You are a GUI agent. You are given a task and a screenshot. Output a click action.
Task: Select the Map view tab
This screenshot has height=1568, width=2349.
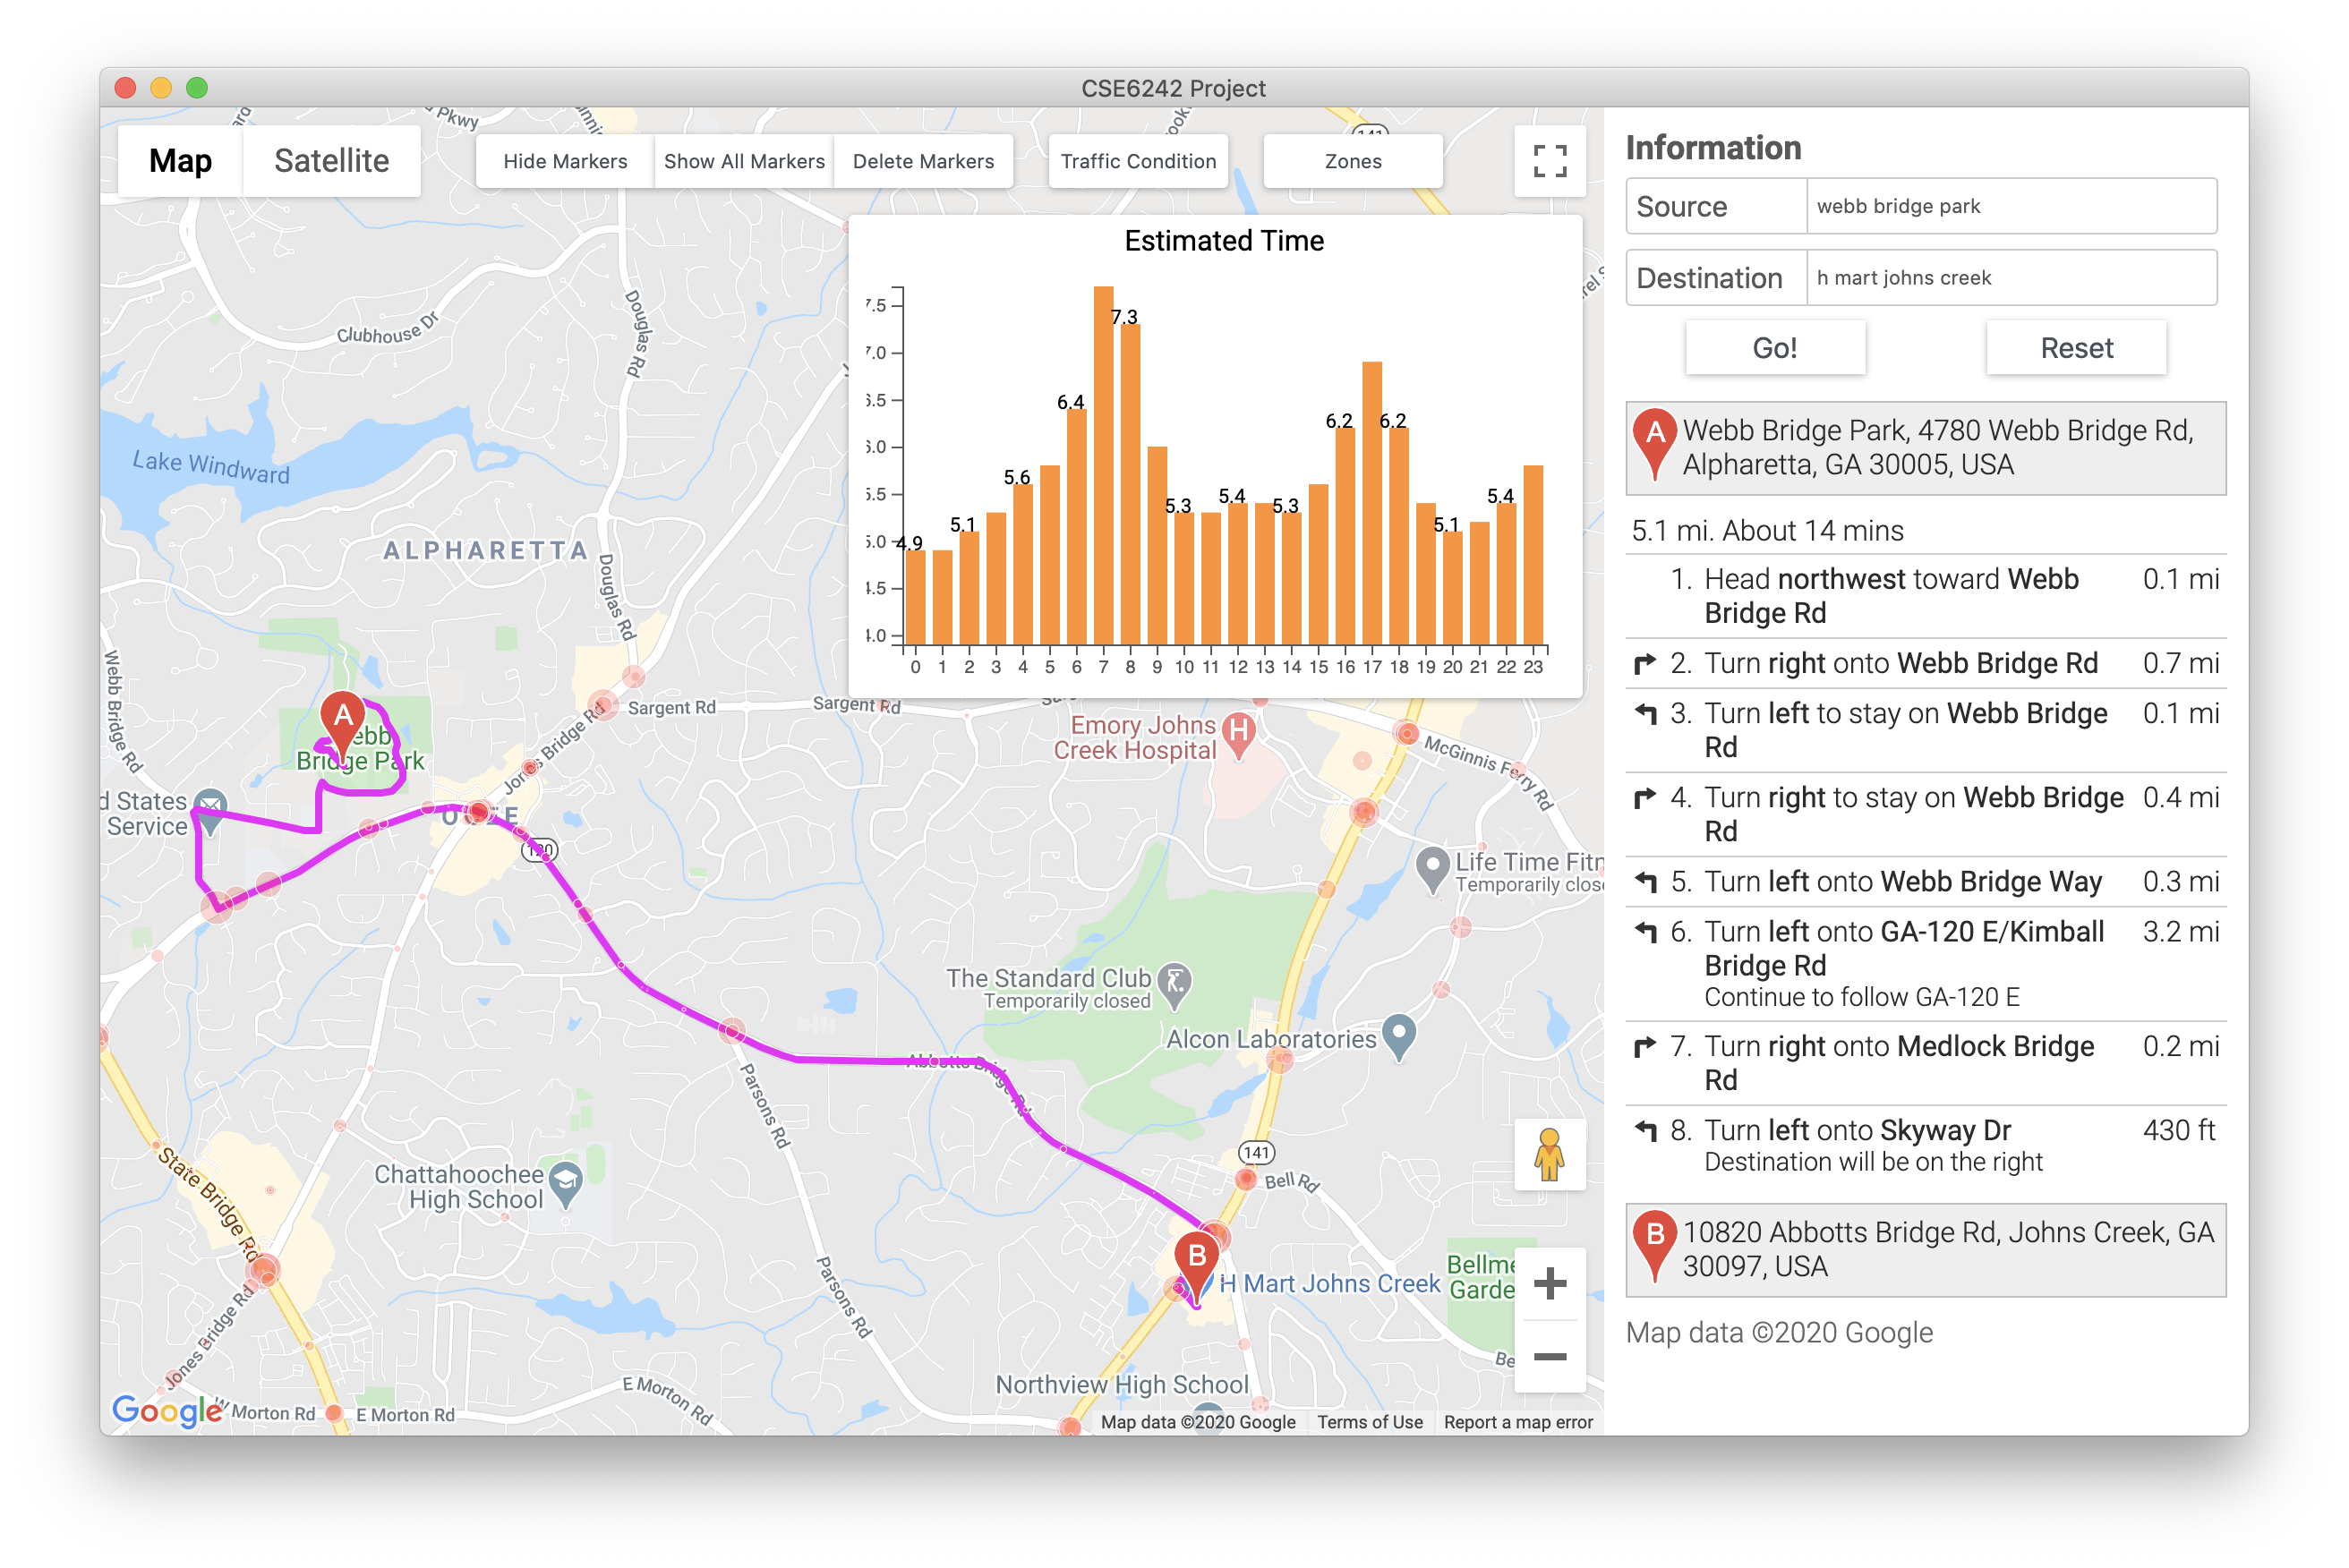180,161
